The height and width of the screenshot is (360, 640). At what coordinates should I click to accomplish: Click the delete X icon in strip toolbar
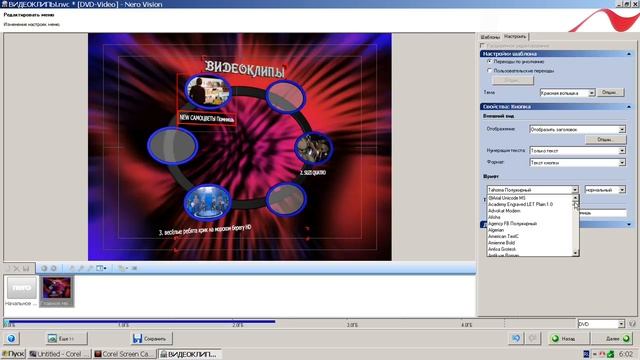(16, 268)
